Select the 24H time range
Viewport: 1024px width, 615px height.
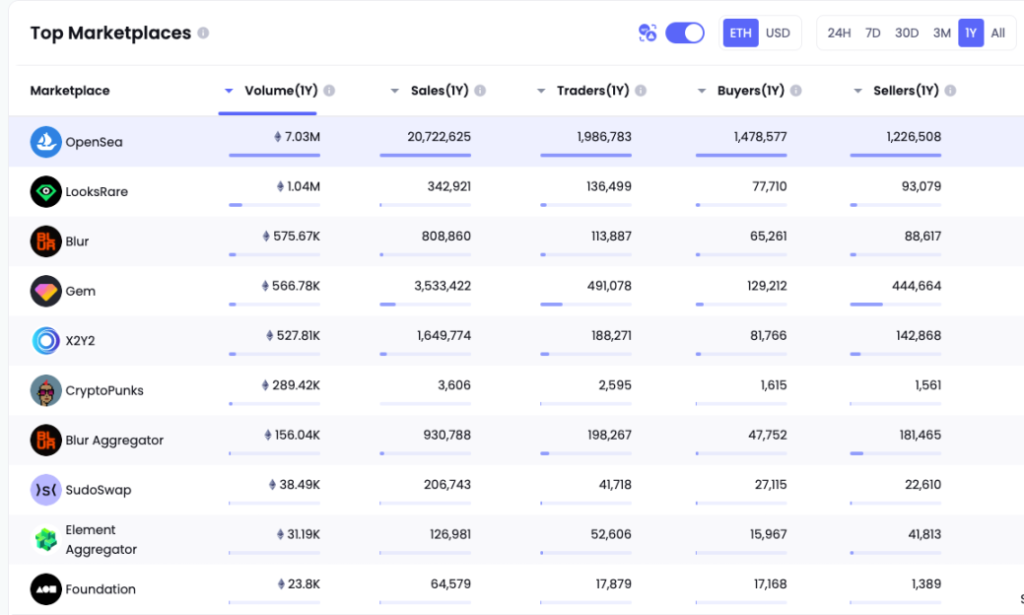pyautogui.click(x=839, y=33)
